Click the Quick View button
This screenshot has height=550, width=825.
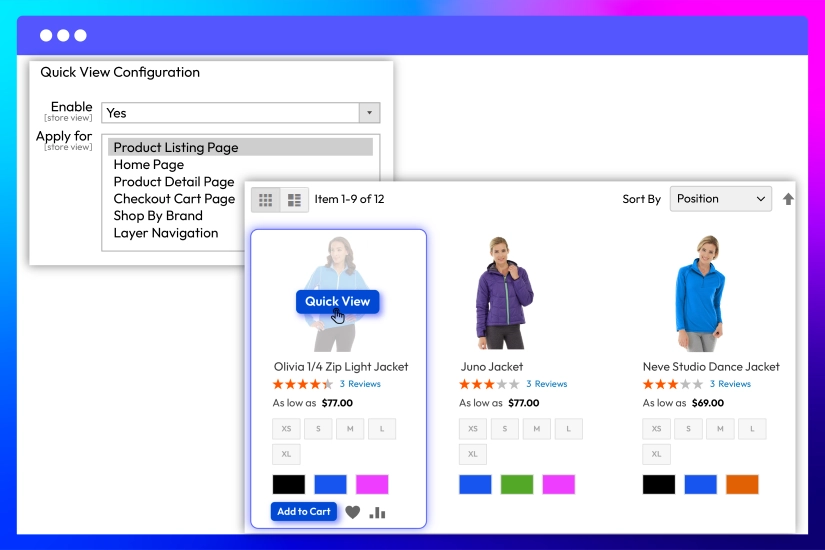(x=337, y=302)
